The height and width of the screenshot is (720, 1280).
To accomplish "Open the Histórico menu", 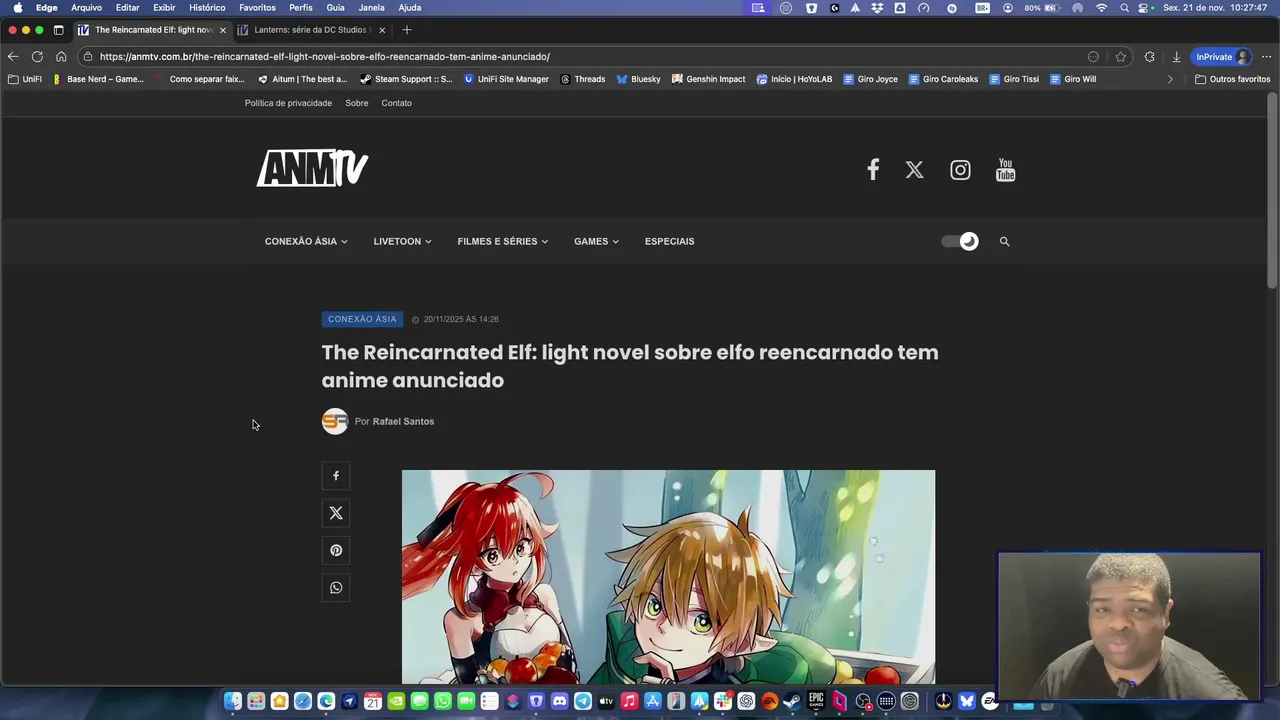I will [x=207, y=7].
